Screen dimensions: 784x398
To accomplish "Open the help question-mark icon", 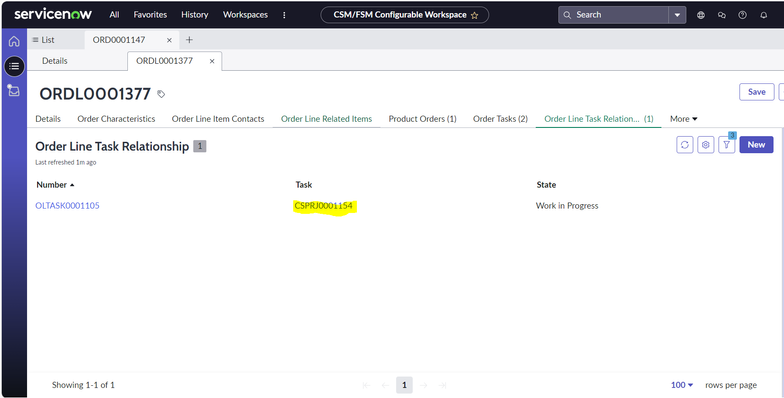I will click(742, 15).
